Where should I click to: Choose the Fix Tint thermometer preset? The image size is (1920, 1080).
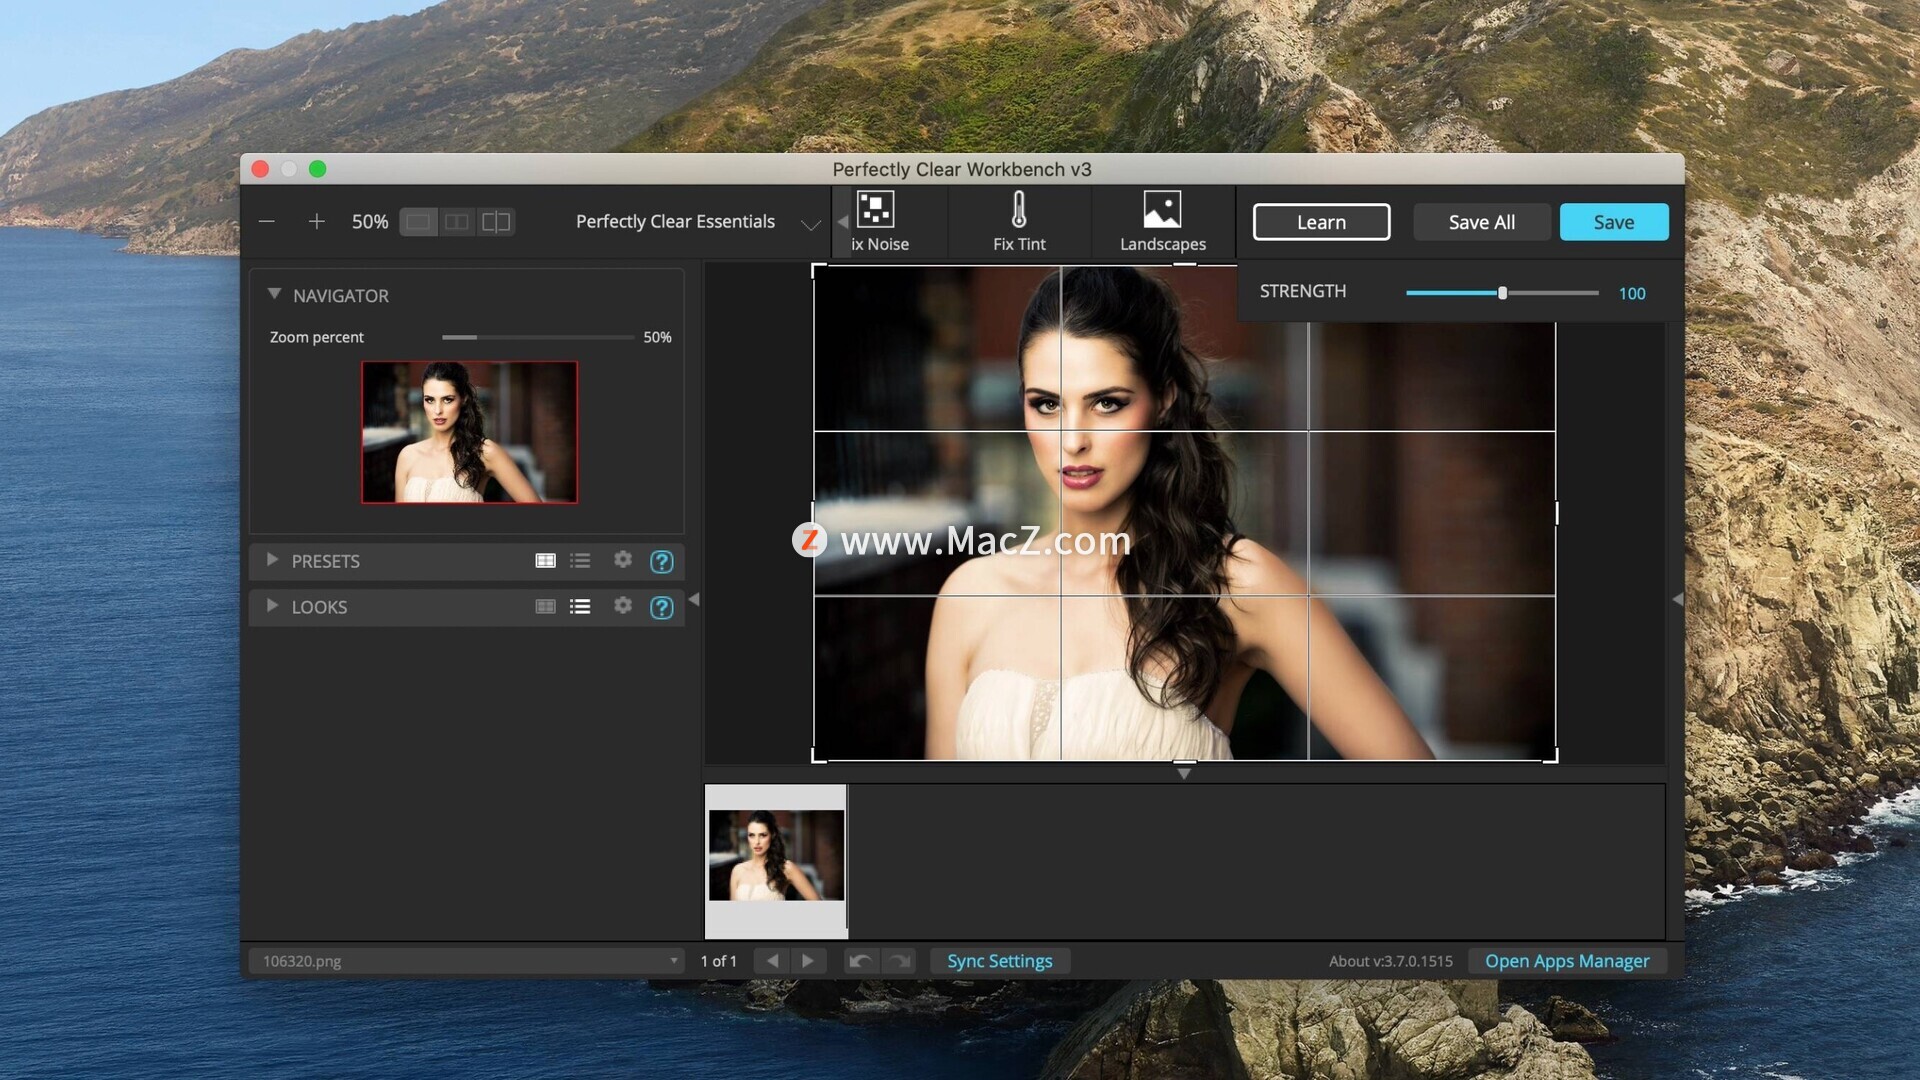point(1019,221)
